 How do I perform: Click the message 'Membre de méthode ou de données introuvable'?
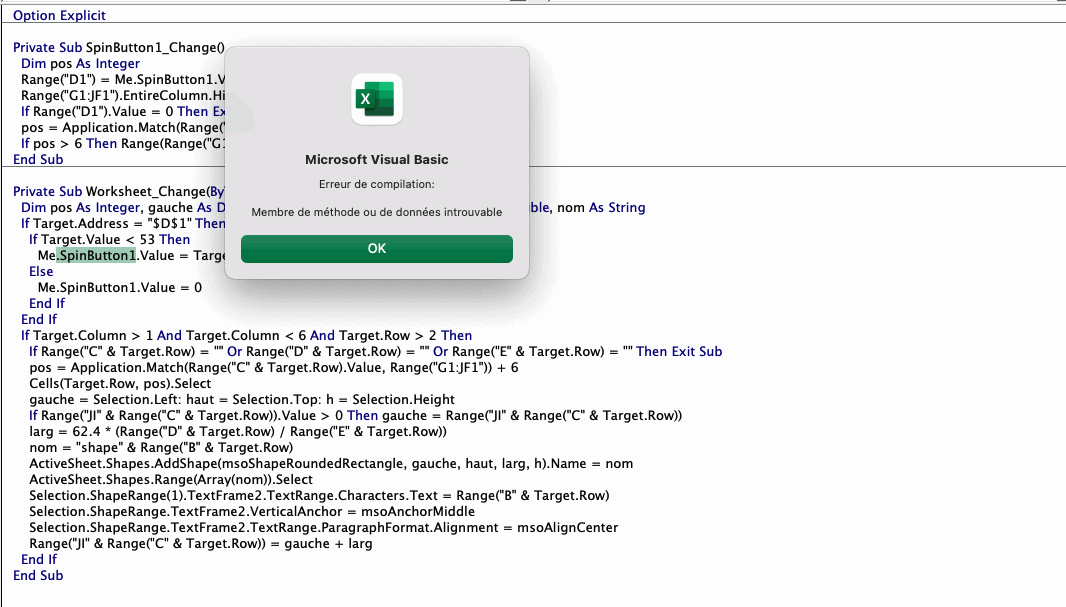click(377, 212)
